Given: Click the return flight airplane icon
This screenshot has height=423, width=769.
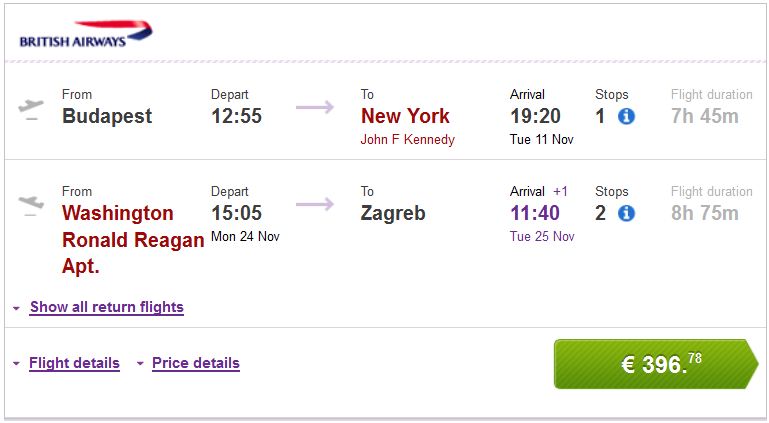Looking at the screenshot, I should coord(31,205).
